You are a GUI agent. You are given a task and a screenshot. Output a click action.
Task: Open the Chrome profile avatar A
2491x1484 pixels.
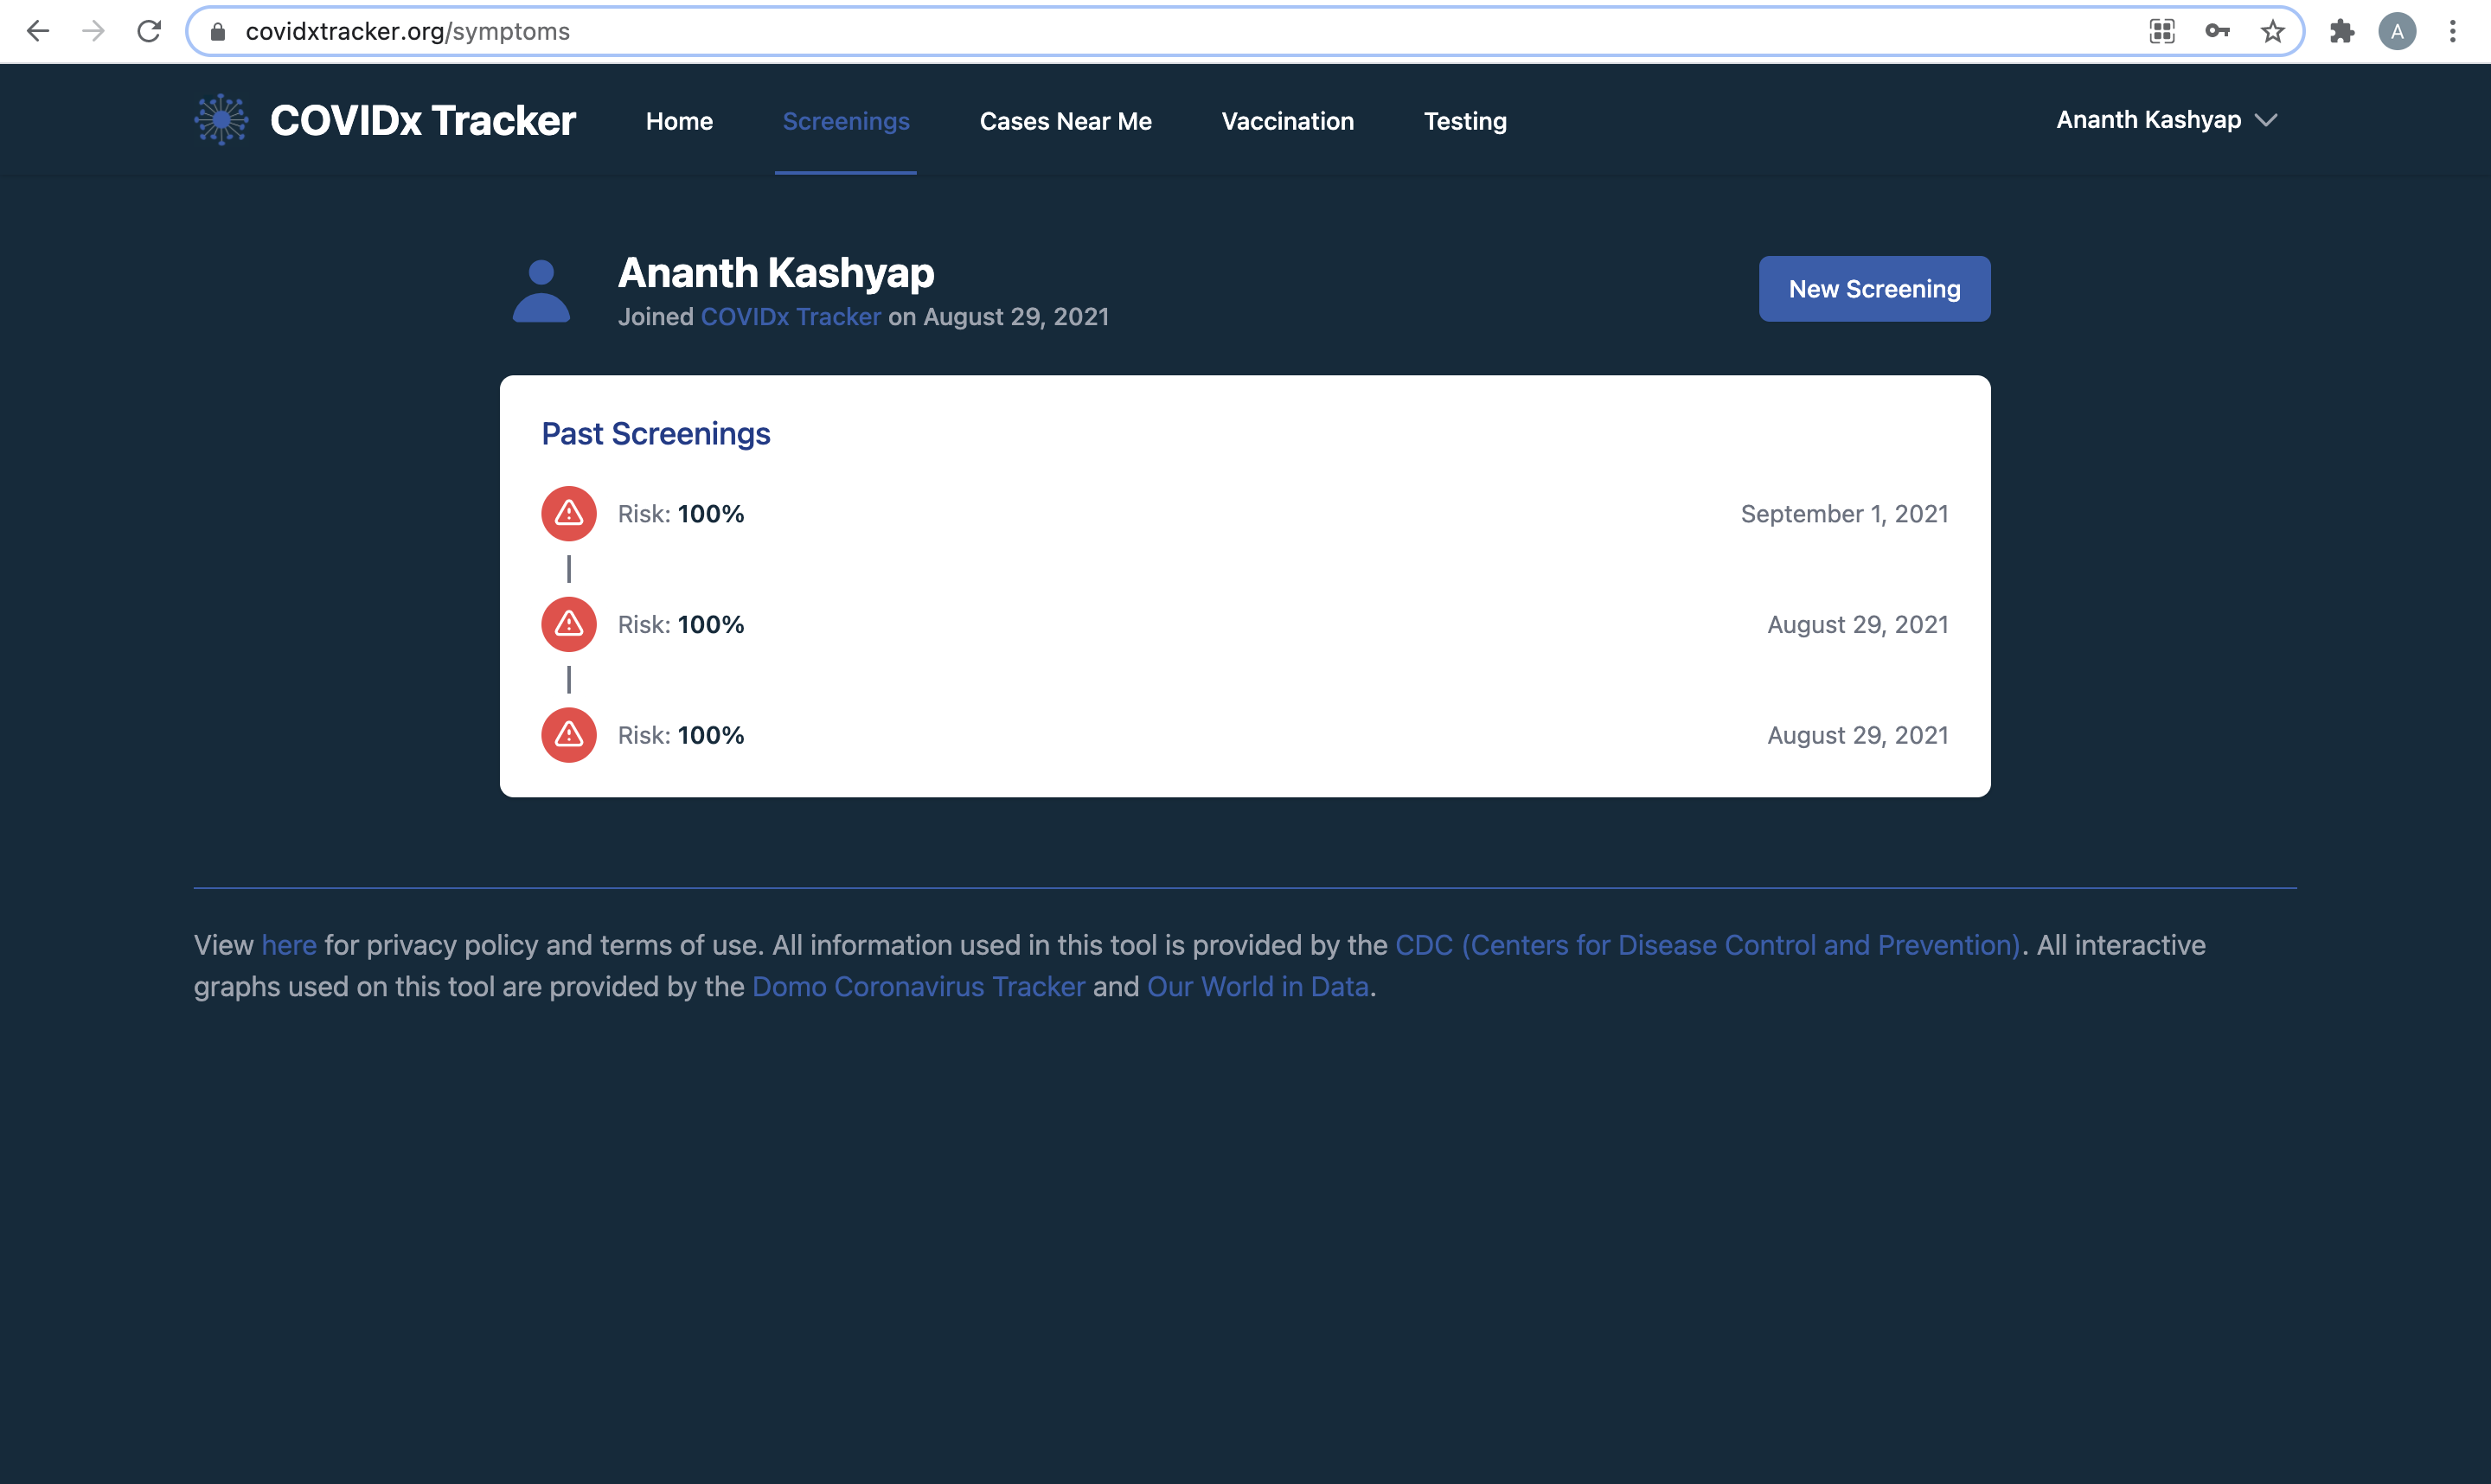tap(2396, 32)
